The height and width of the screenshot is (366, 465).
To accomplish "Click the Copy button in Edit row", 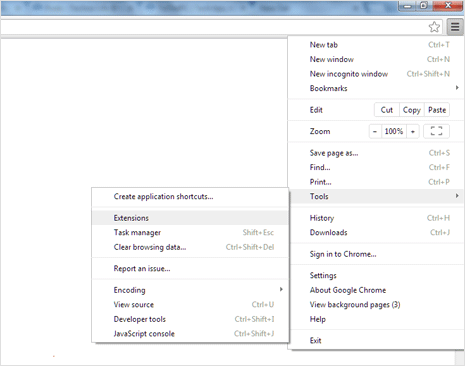I will coord(412,110).
